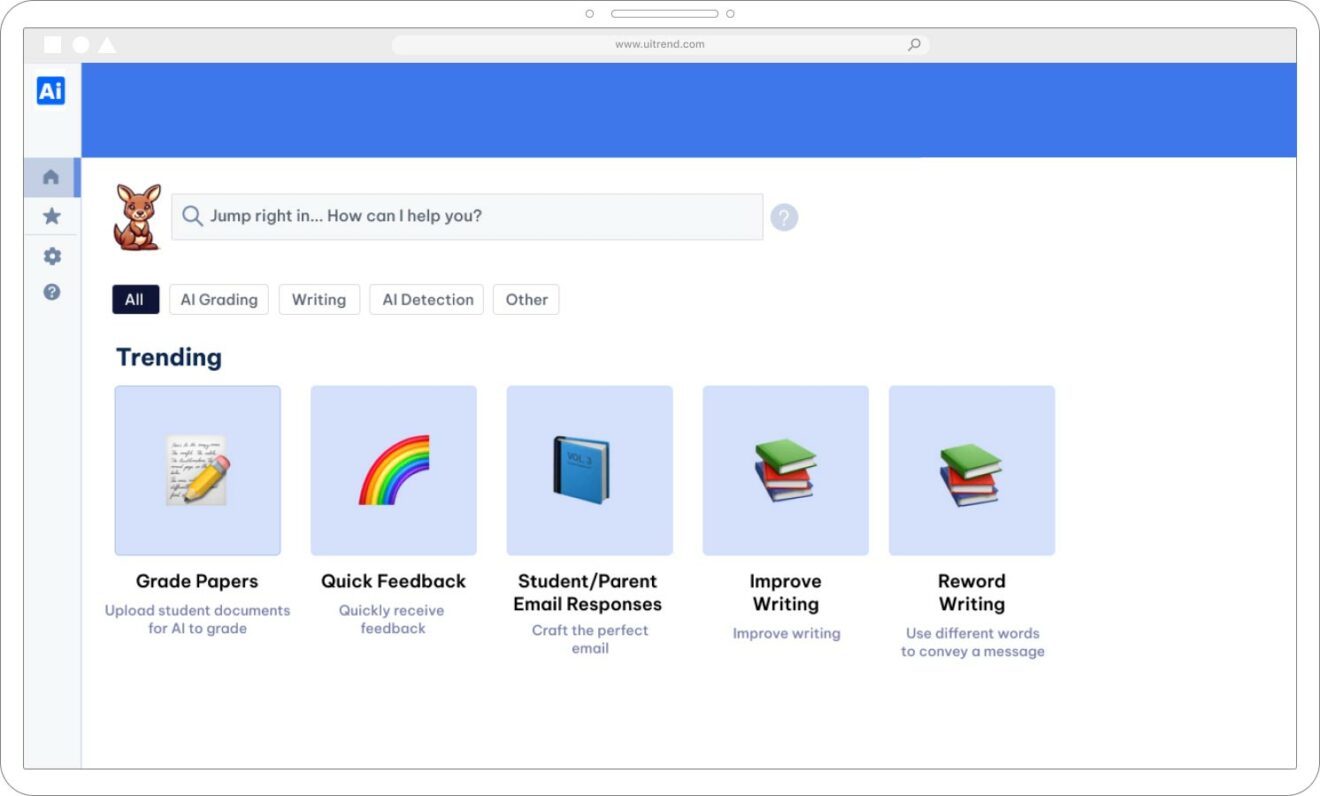Switch to the Writing filter tab

click(x=319, y=299)
